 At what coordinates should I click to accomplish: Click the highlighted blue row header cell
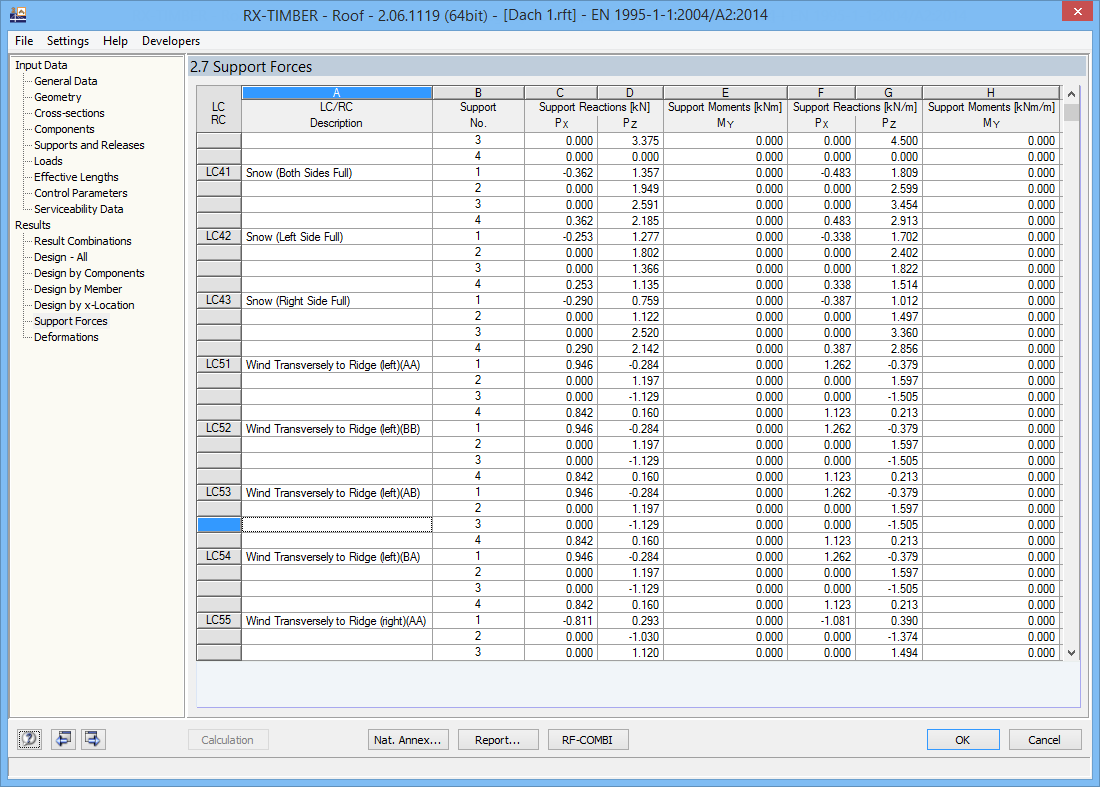pos(219,525)
